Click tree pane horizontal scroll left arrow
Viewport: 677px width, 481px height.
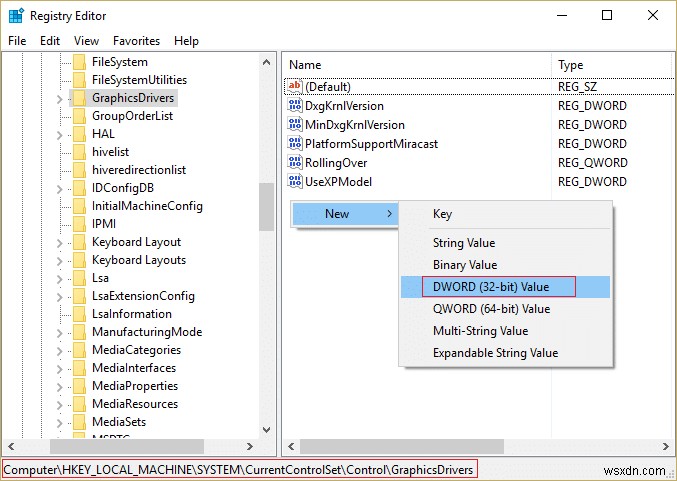click(x=11, y=446)
